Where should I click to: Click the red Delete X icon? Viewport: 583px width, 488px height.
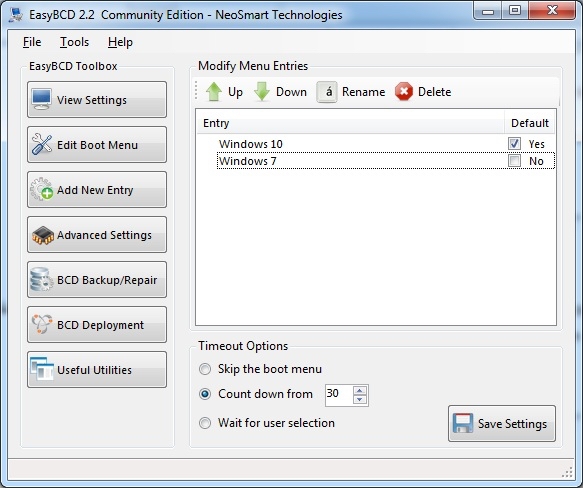(x=404, y=92)
